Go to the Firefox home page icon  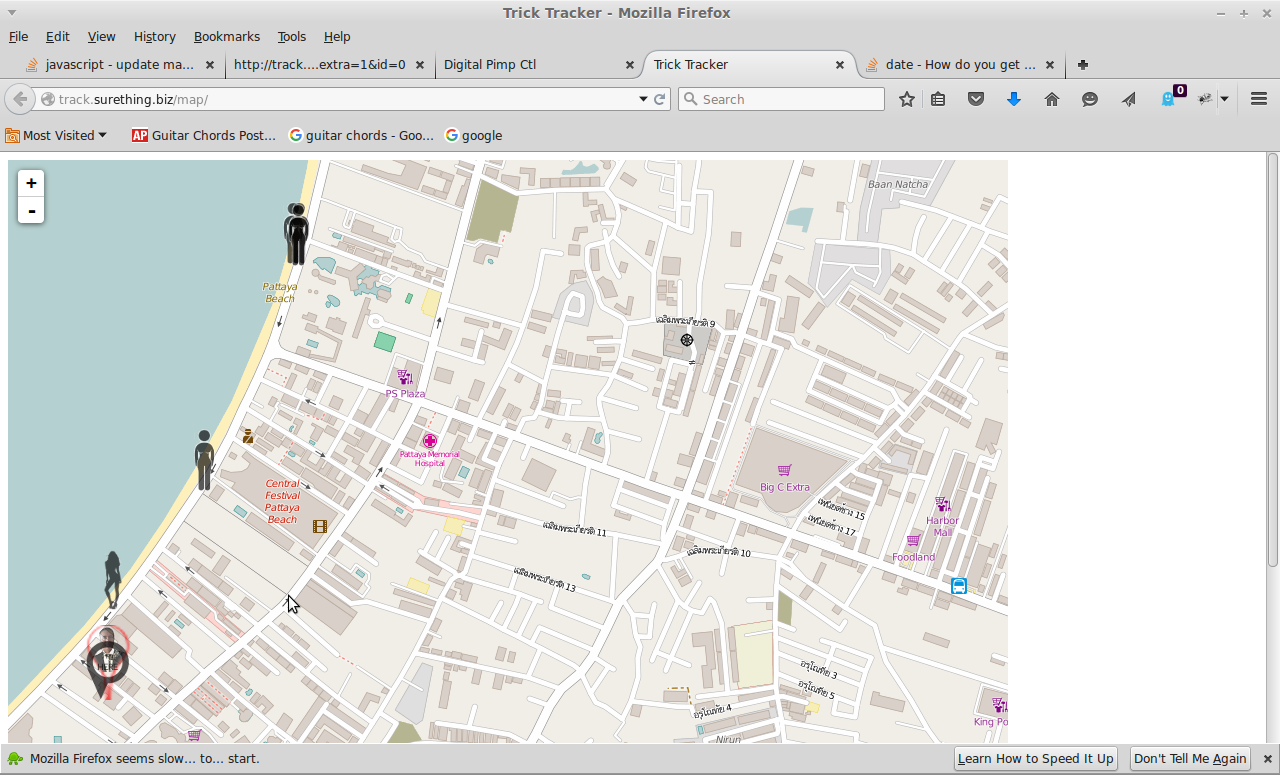click(x=1051, y=99)
